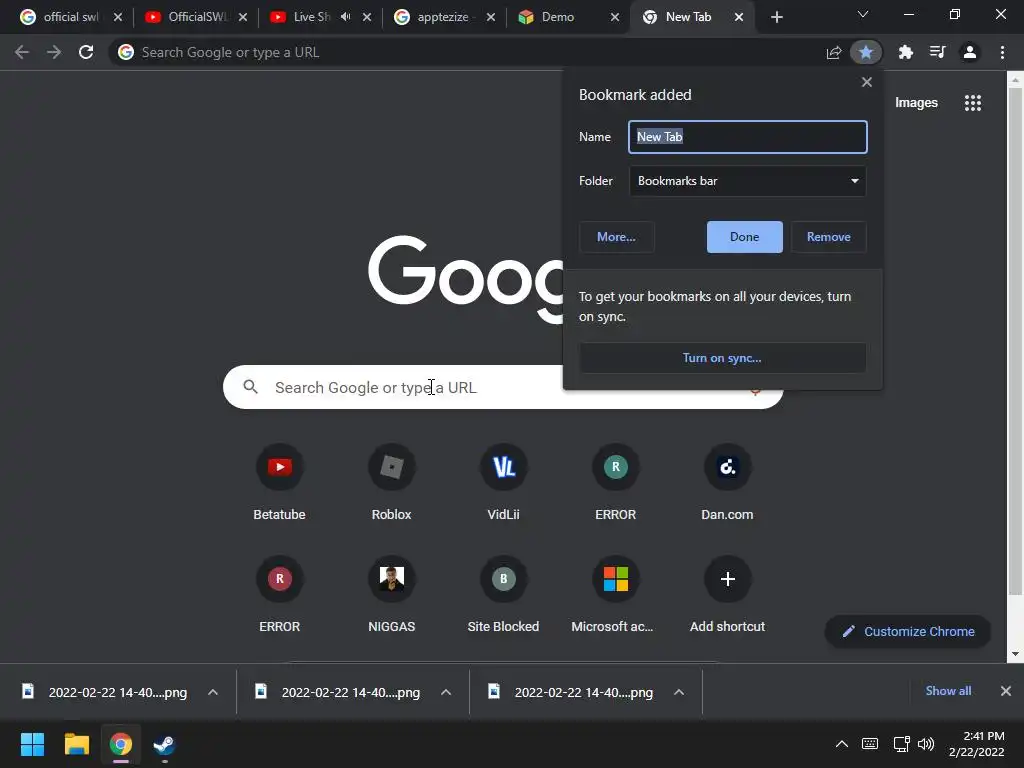Expand the Folder dropdown Bookmarks bar
This screenshot has height=768, width=1024.
point(748,181)
